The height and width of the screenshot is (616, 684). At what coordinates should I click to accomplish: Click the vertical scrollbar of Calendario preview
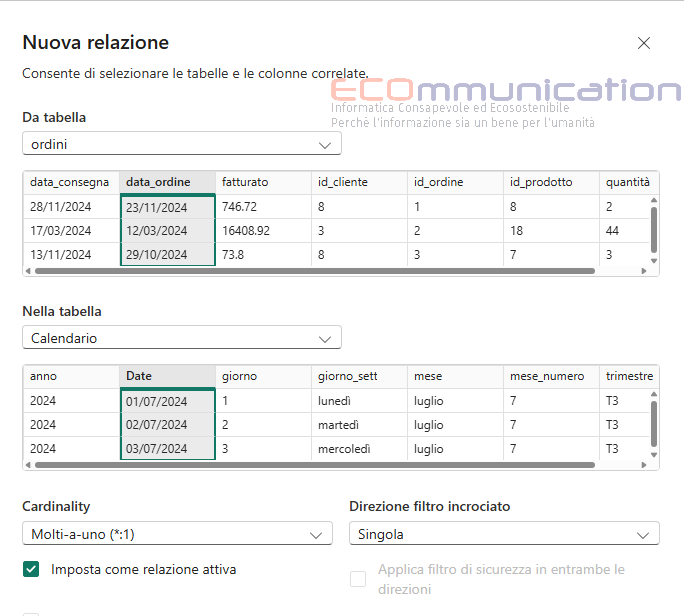[653, 424]
